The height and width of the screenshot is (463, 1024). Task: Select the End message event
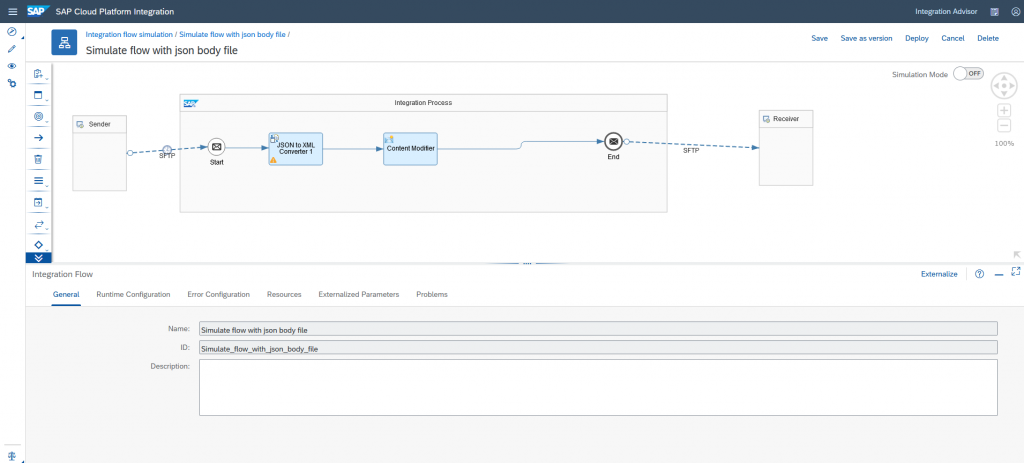click(x=613, y=141)
